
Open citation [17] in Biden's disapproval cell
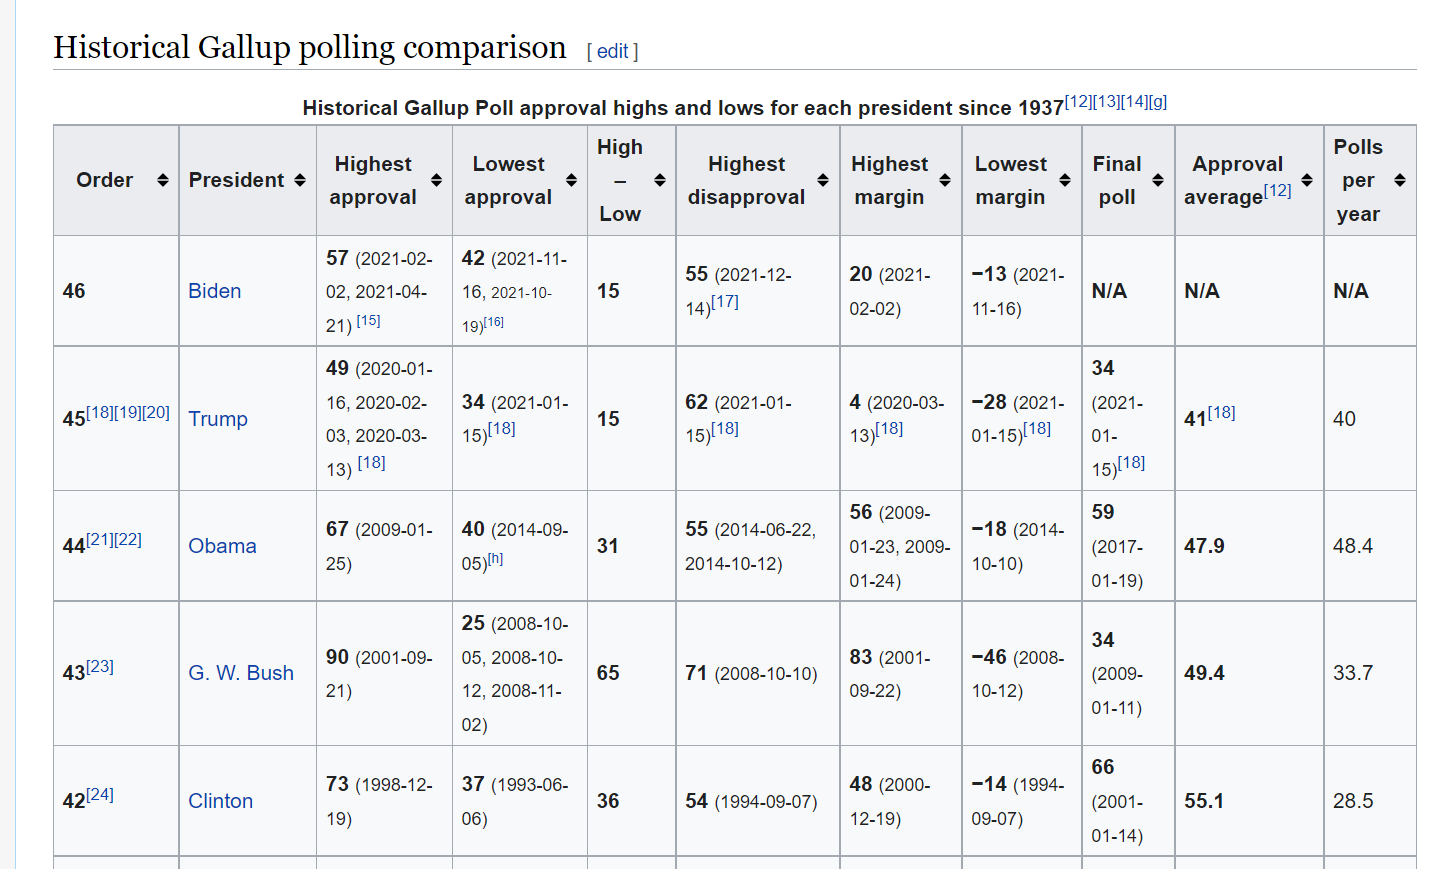[725, 301]
